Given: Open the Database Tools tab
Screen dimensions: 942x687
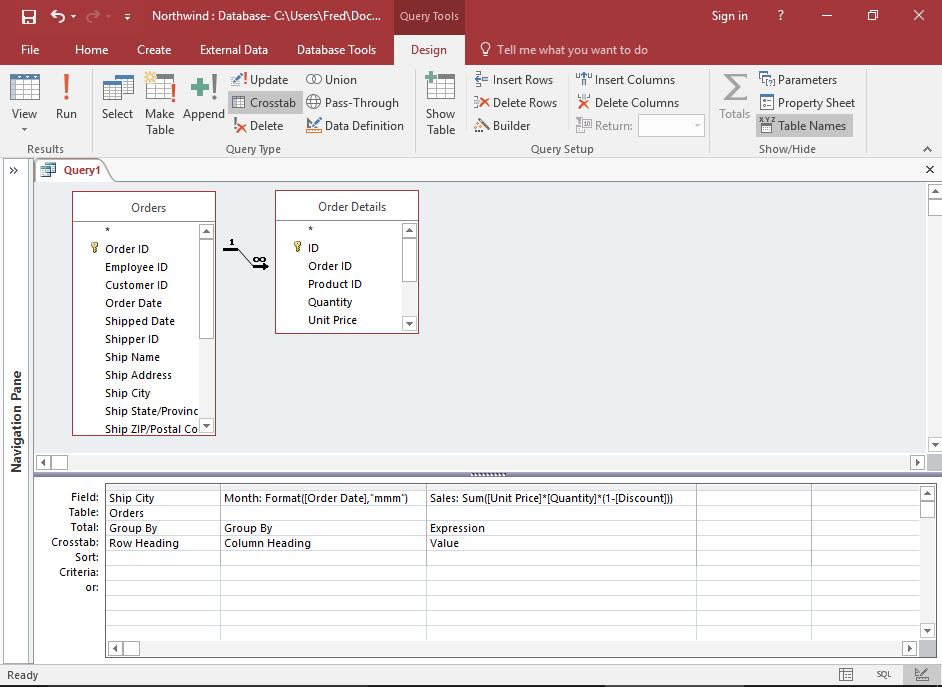Looking at the screenshot, I should pyautogui.click(x=336, y=50).
